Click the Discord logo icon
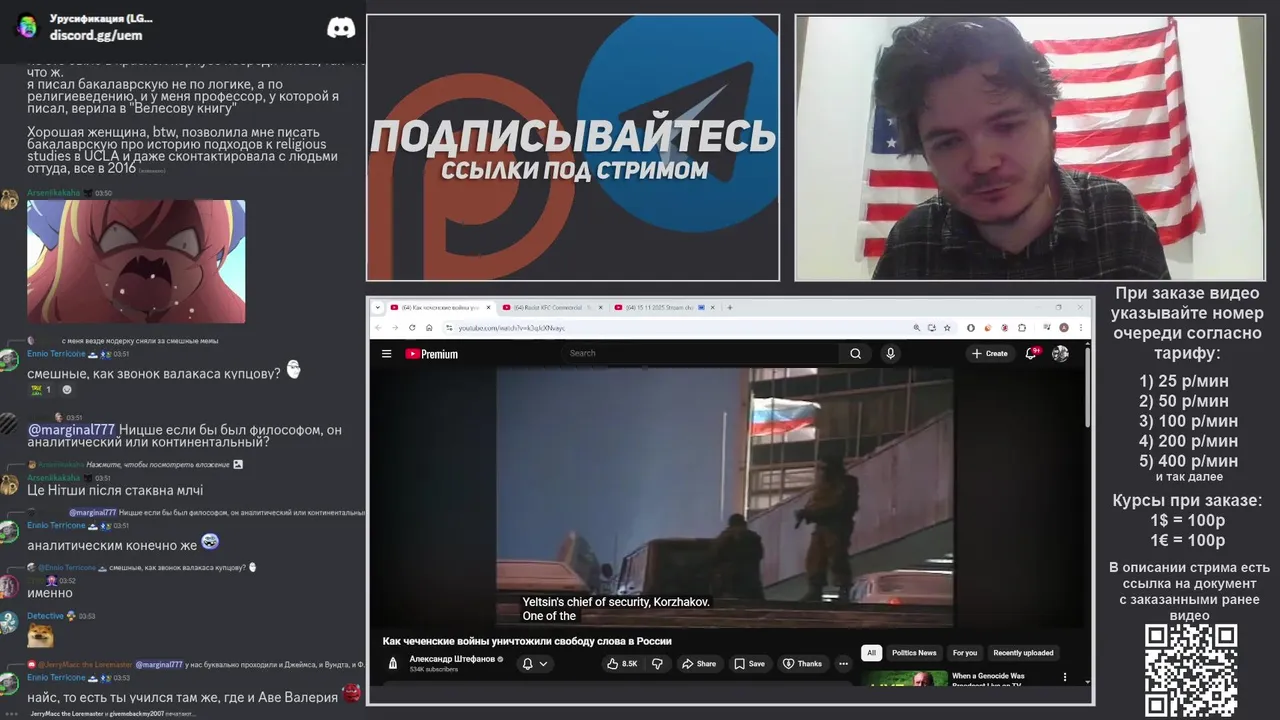 [x=341, y=28]
